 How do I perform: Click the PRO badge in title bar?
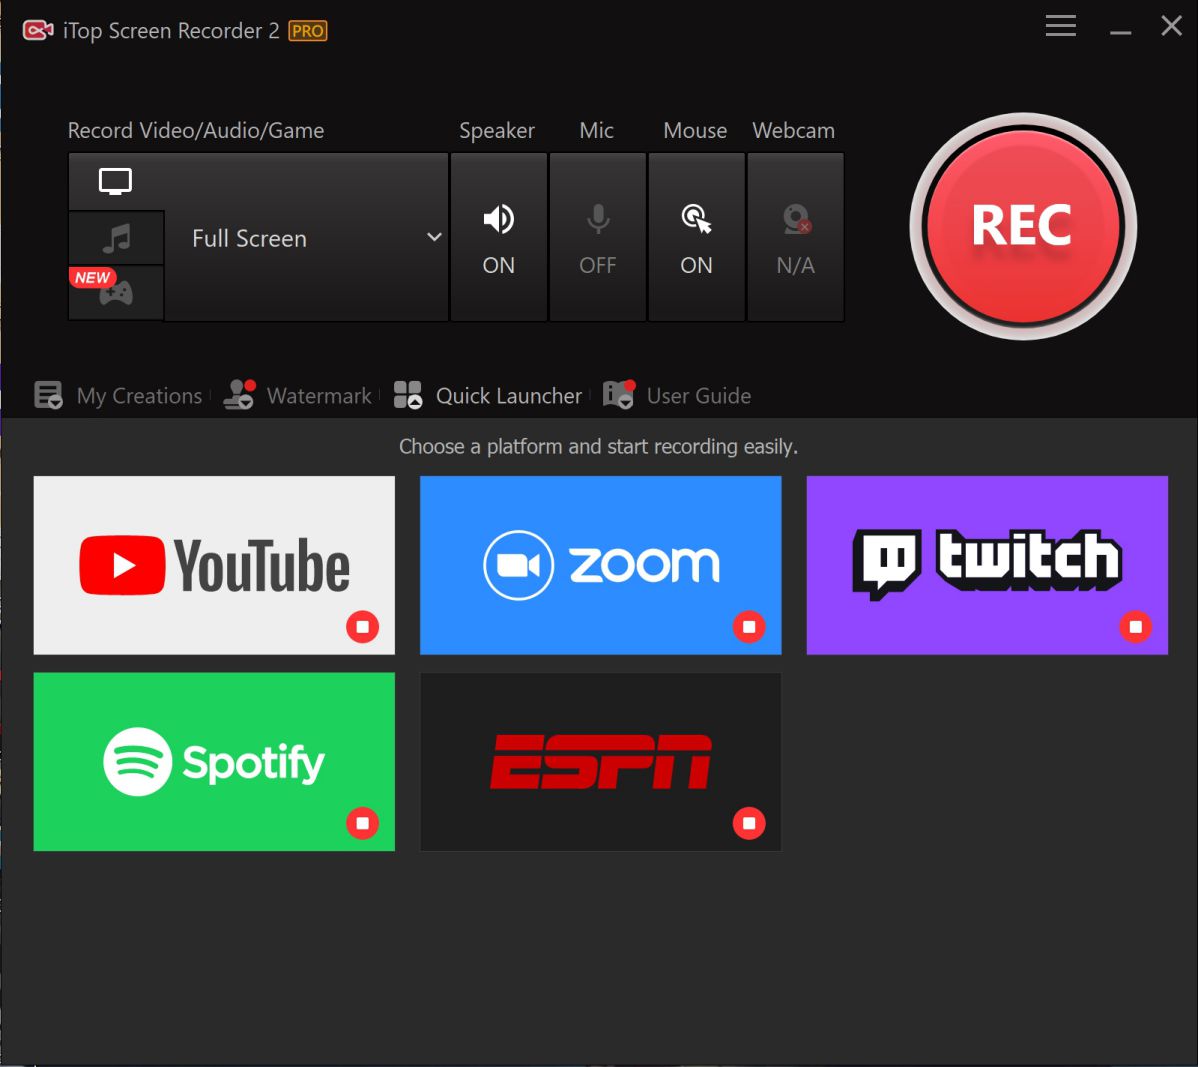pos(308,31)
